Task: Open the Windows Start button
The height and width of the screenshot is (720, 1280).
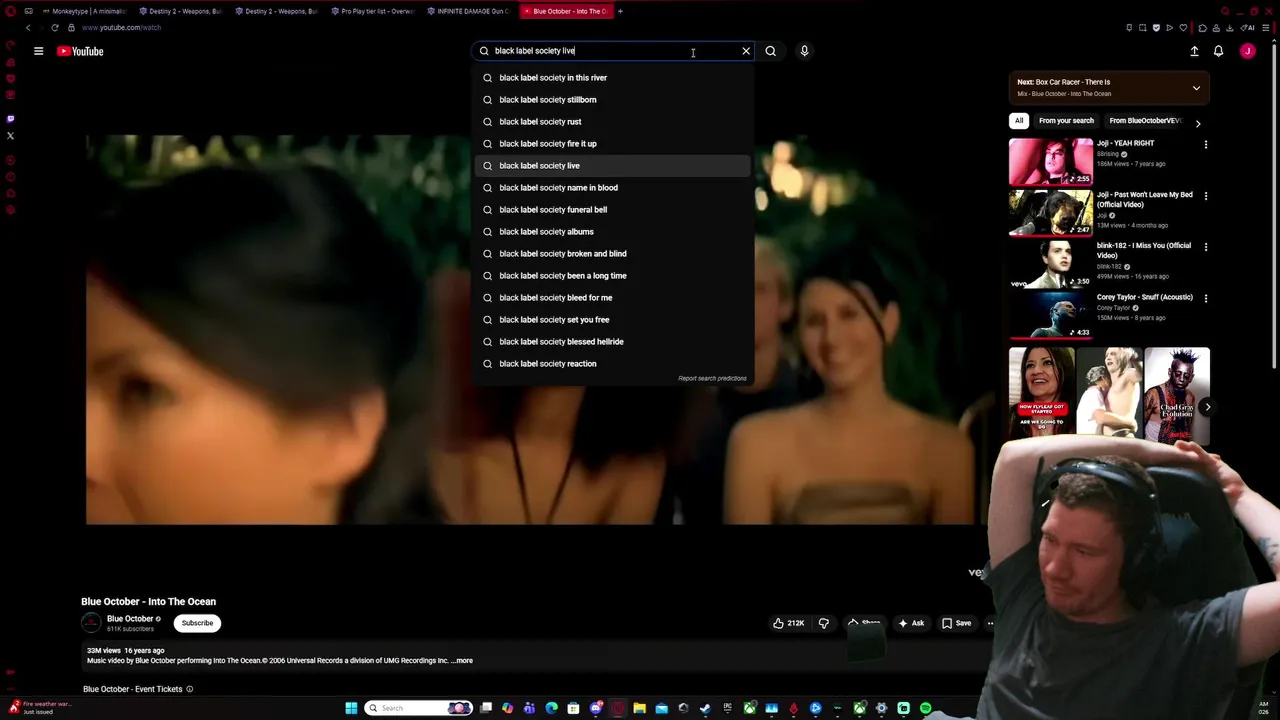Action: click(351, 708)
